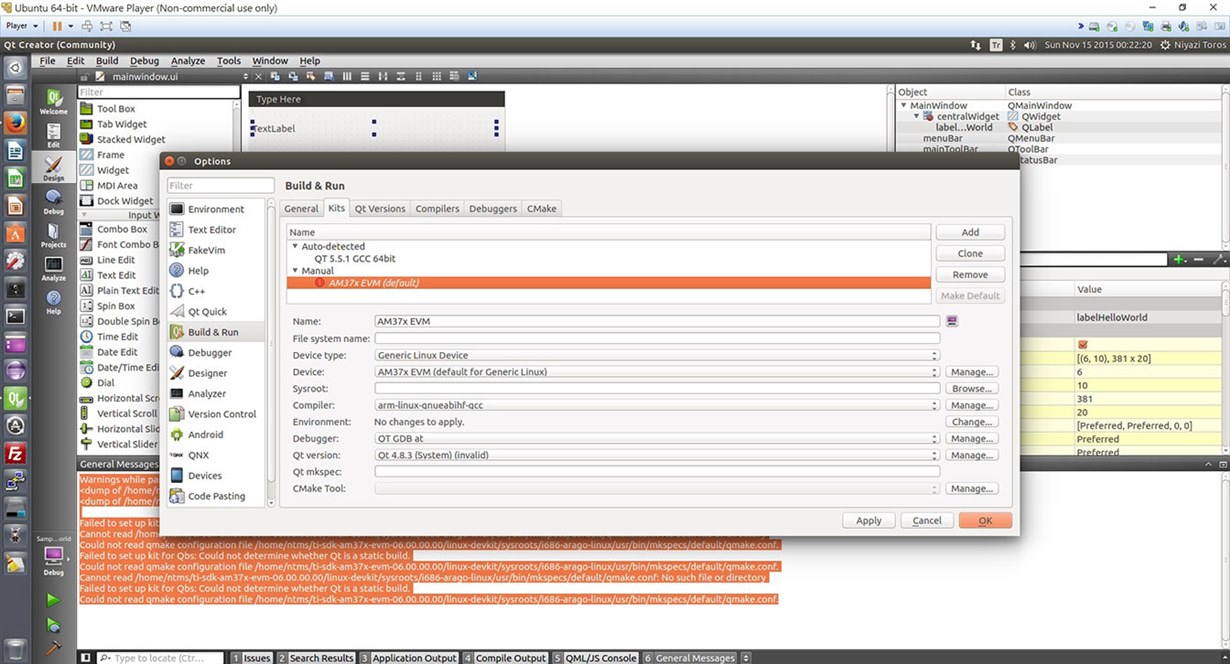Viewport: 1230px width, 664px height.
Task: Click the green plus add property icon
Action: point(1180,259)
